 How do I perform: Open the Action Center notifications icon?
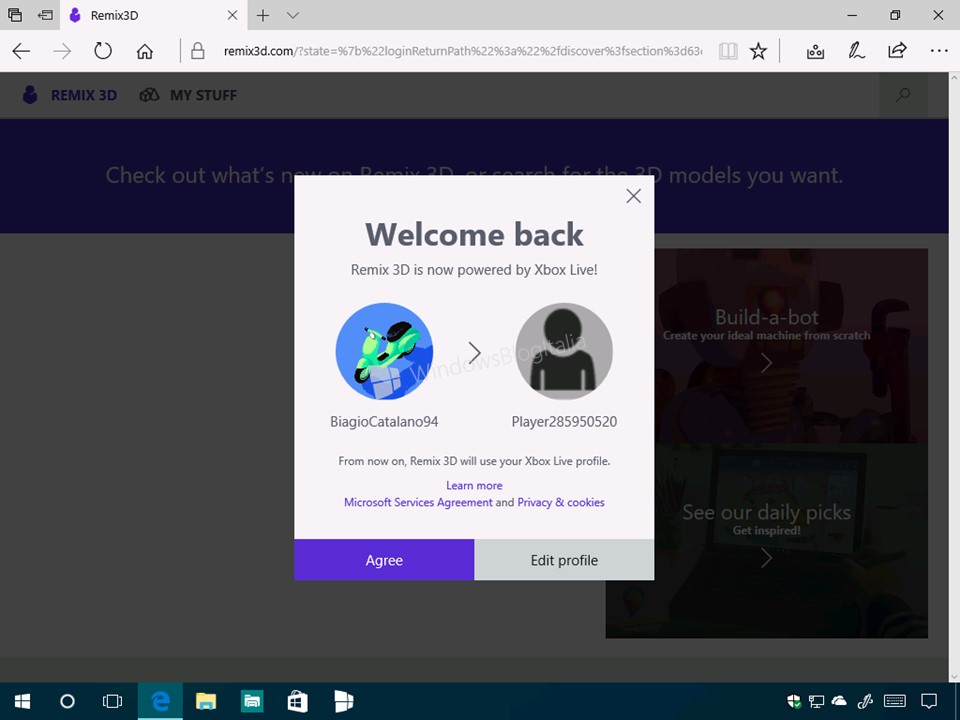[929, 701]
